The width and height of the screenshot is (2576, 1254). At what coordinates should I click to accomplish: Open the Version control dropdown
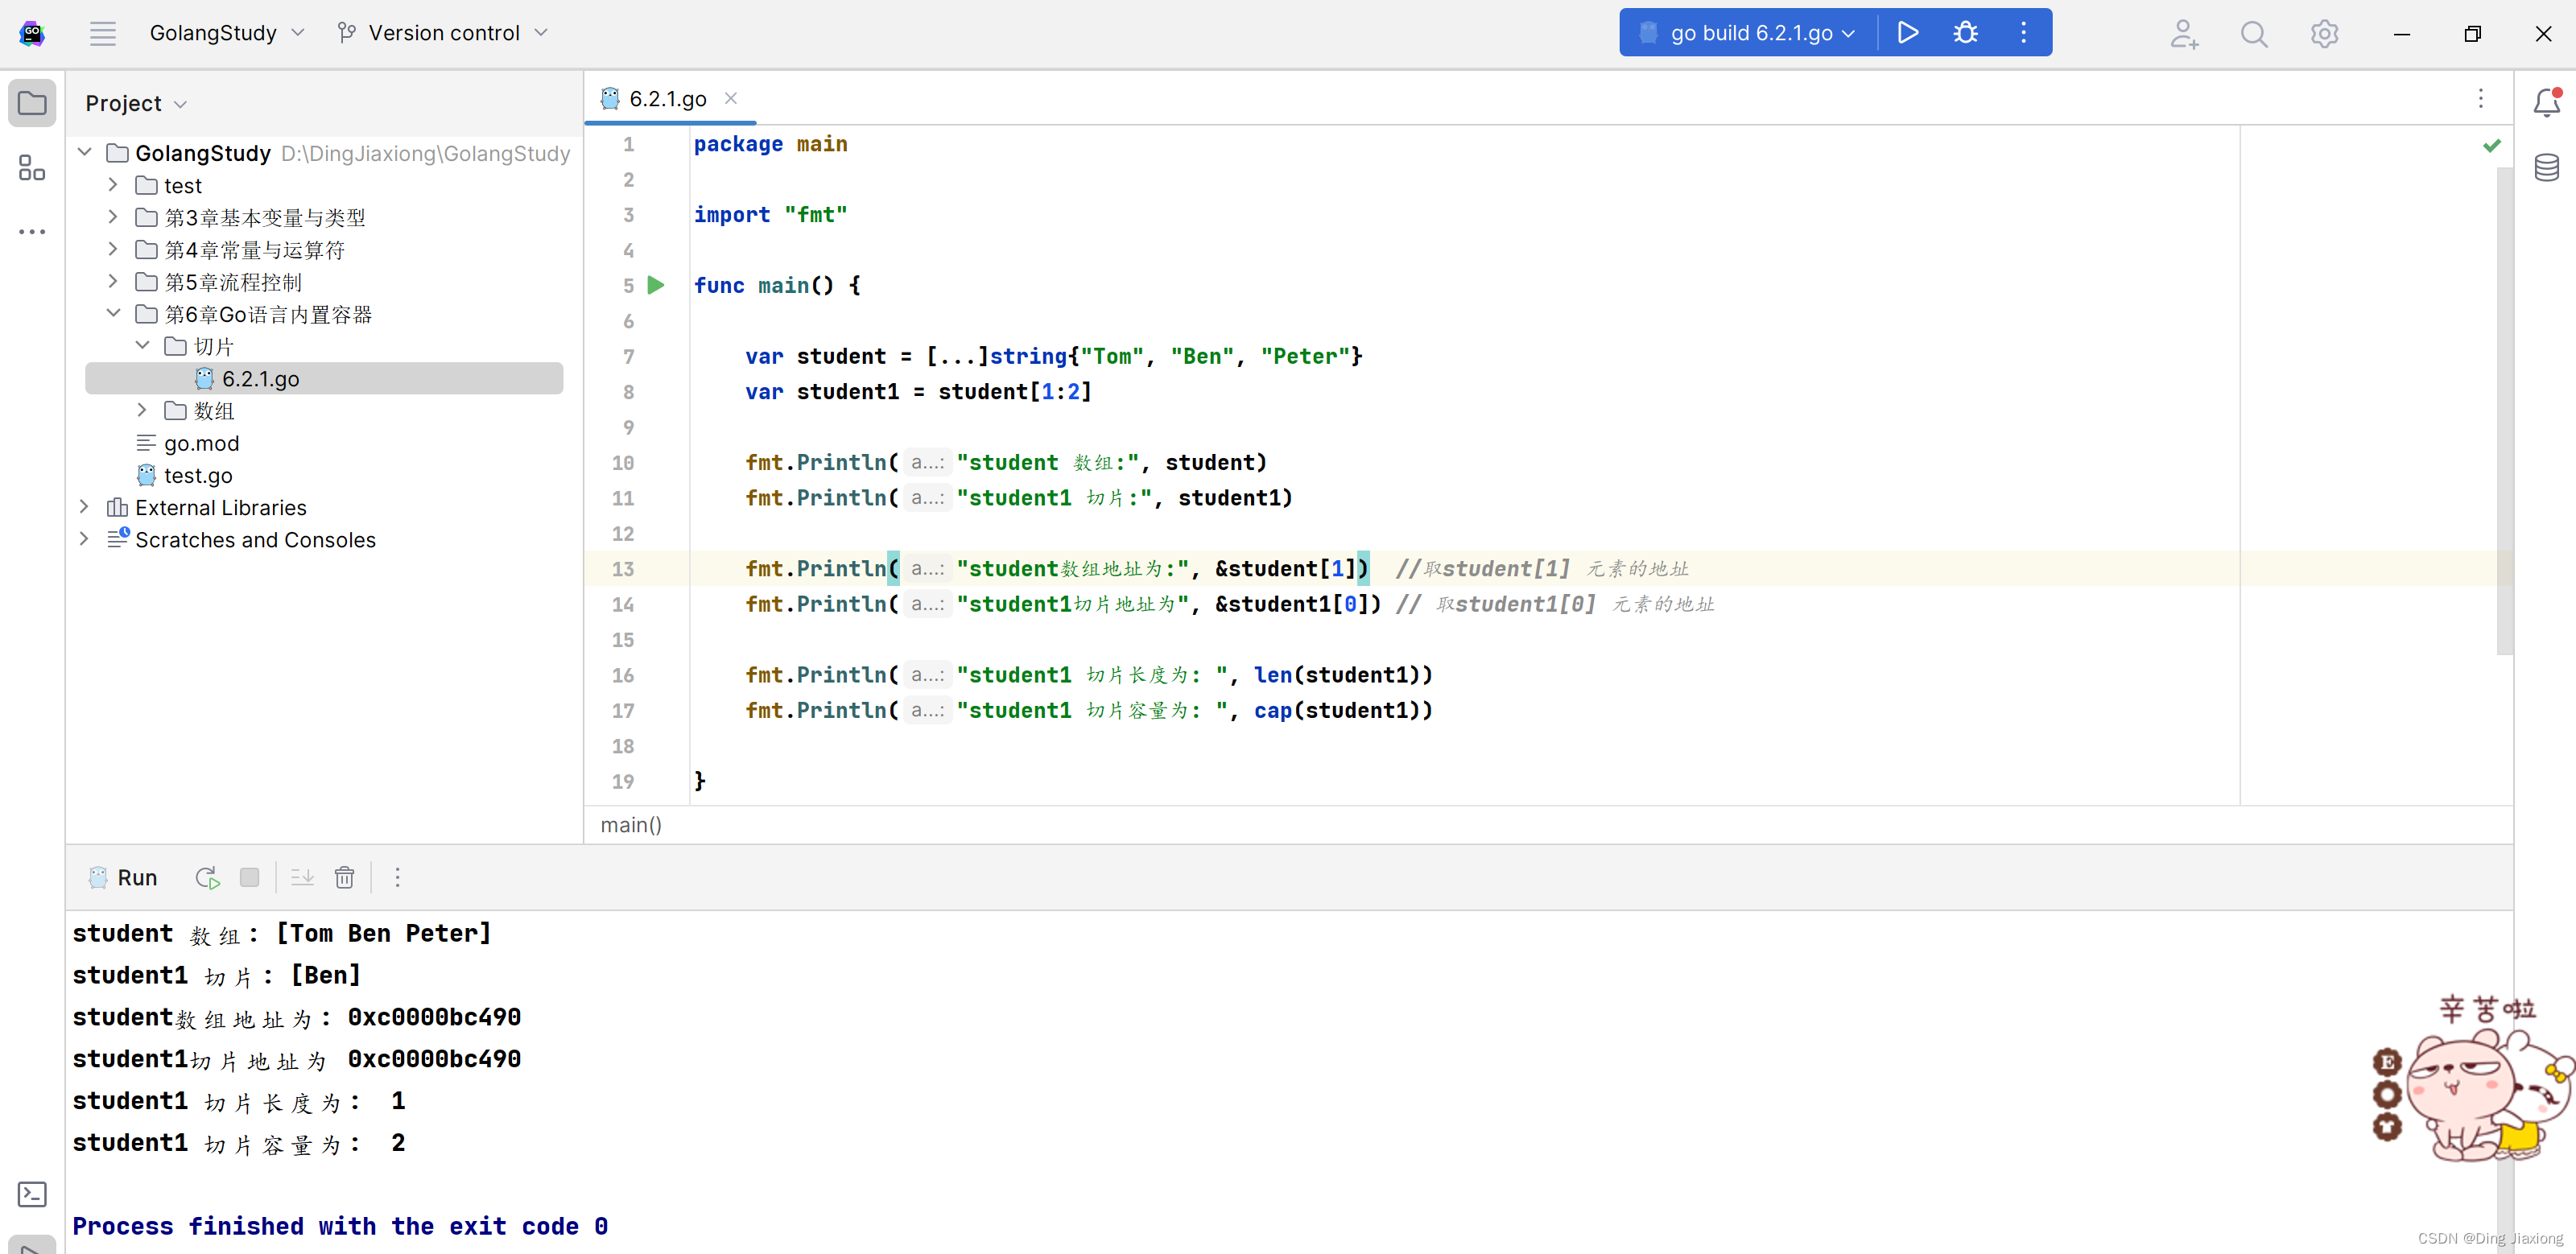click(x=444, y=33)
